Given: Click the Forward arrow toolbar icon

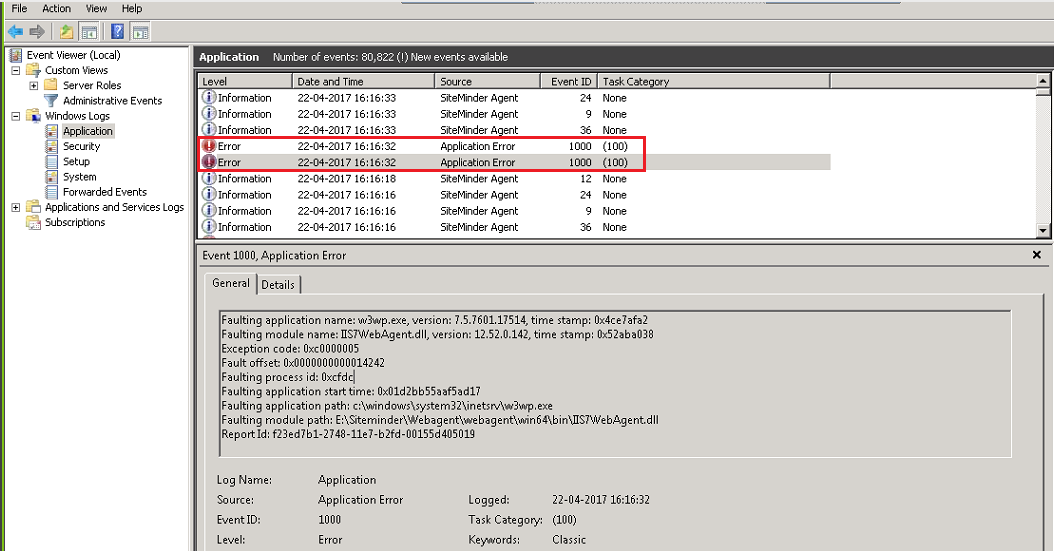Looking at the screenshot, I should (38, 32).
